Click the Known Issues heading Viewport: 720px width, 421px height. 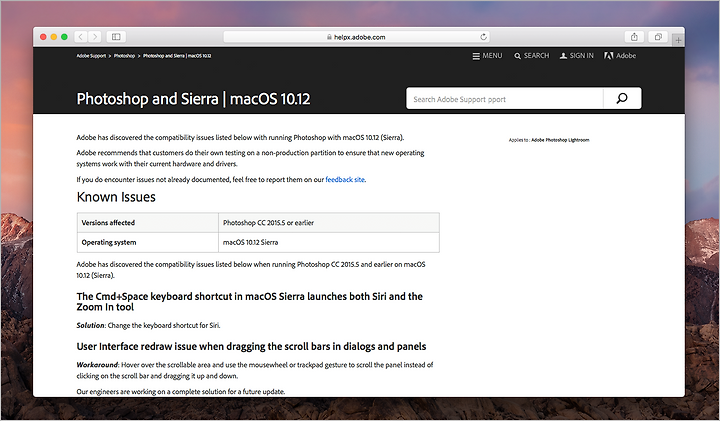click(116, 197)
